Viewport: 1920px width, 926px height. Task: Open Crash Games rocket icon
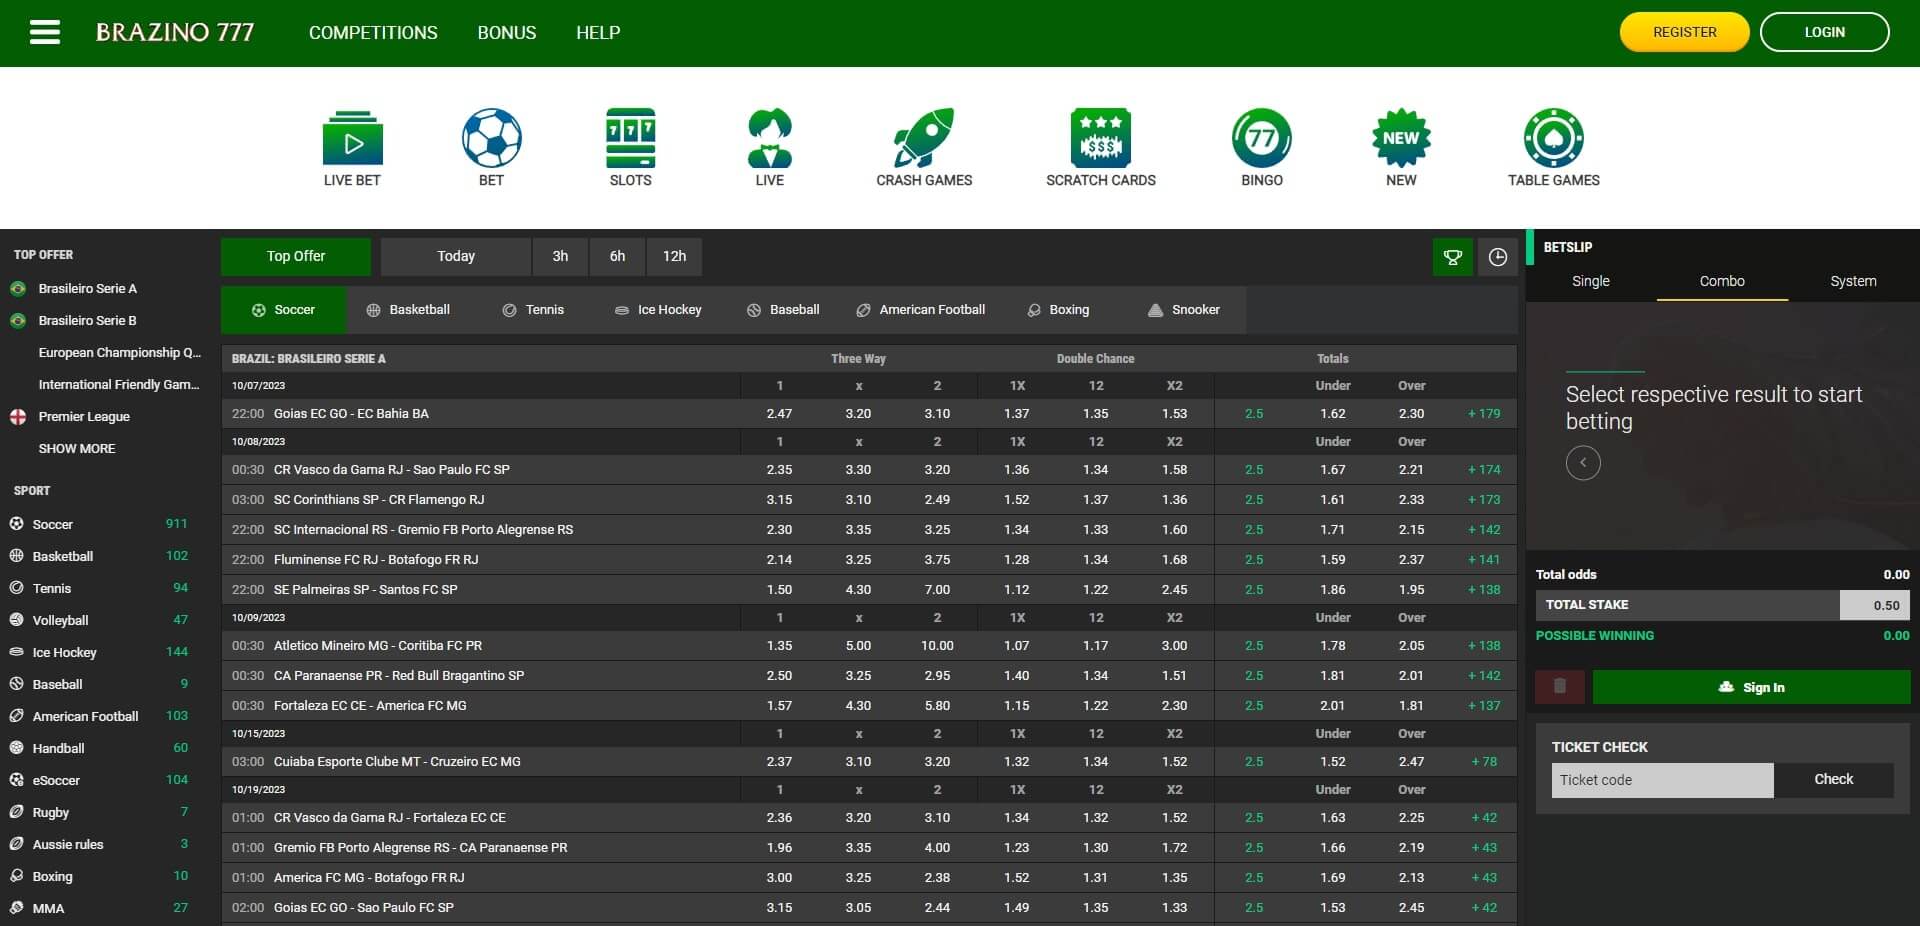tap(924, 138)
